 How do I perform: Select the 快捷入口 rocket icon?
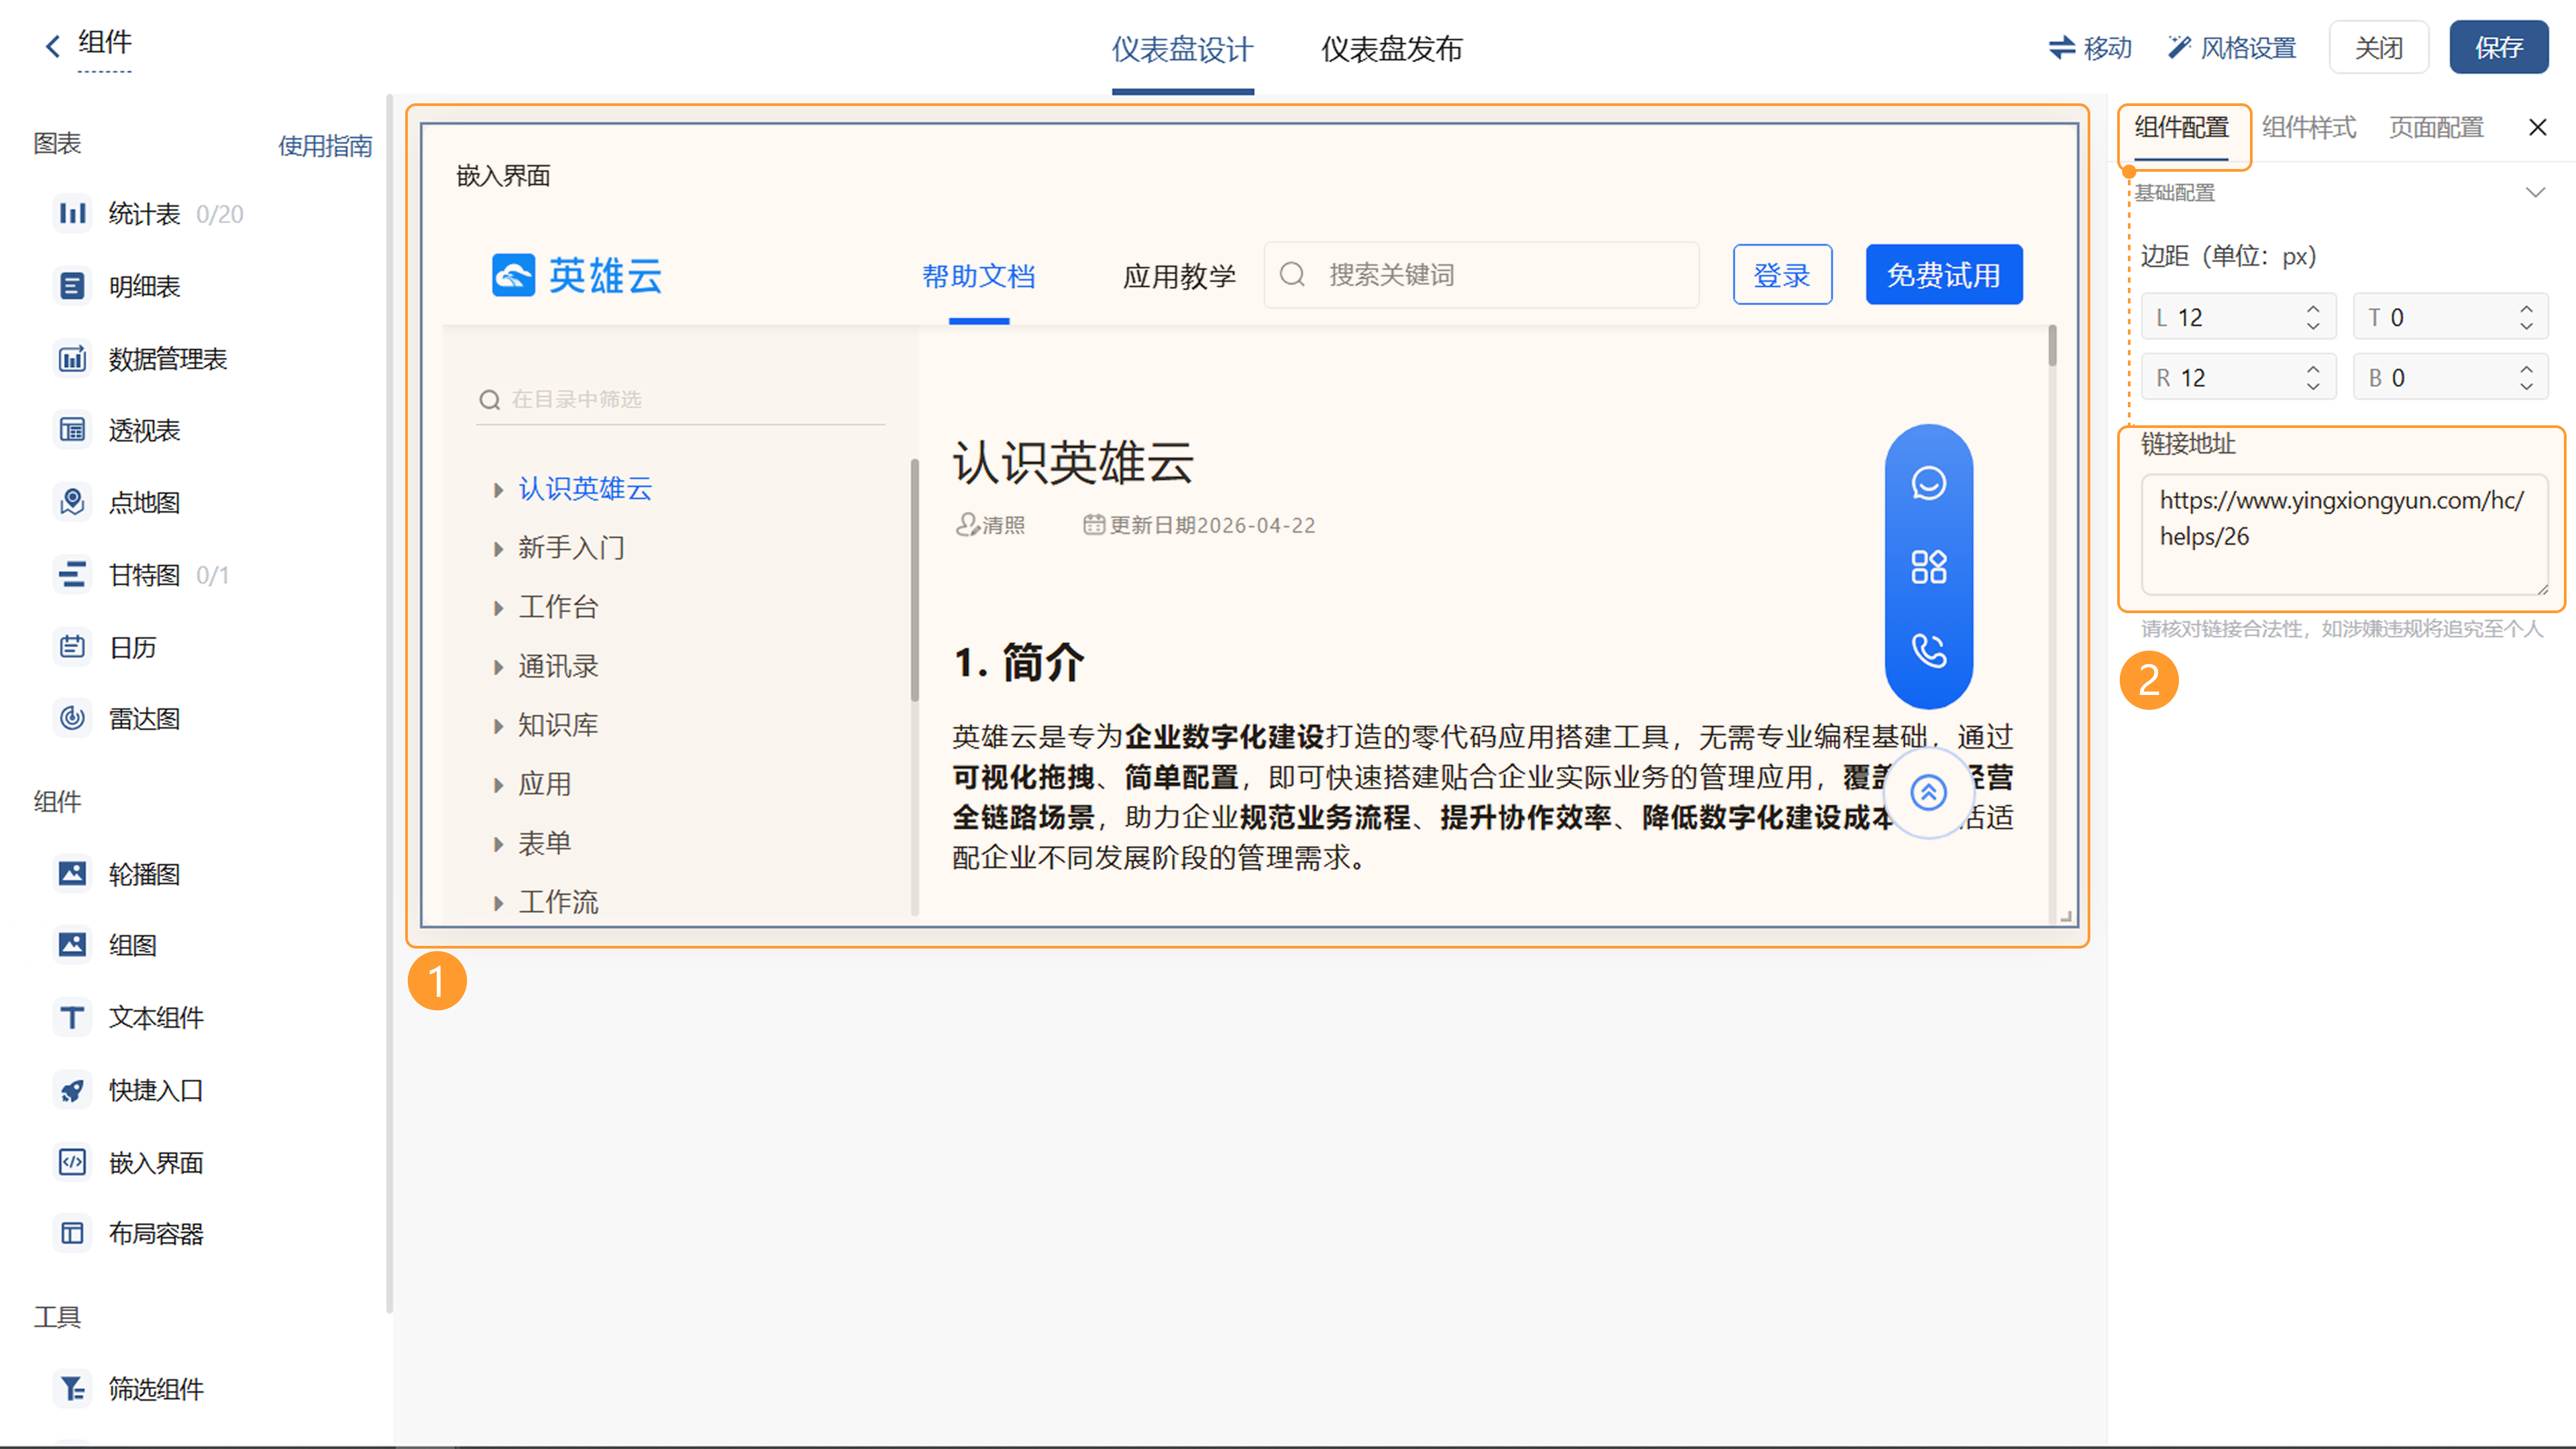point(72,1089)
